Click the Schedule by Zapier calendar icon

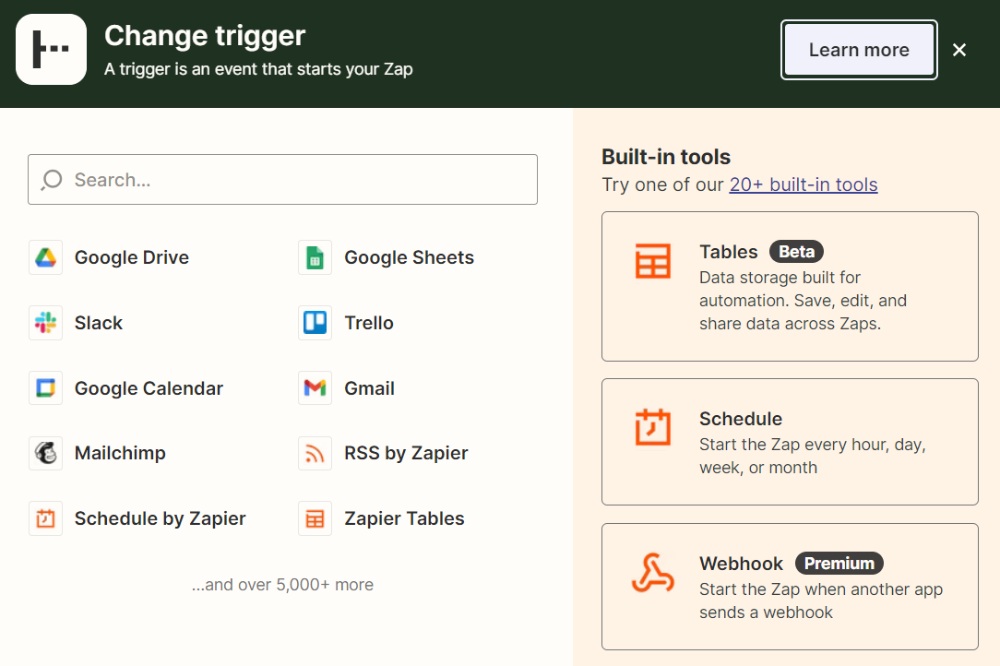point(45,519)
